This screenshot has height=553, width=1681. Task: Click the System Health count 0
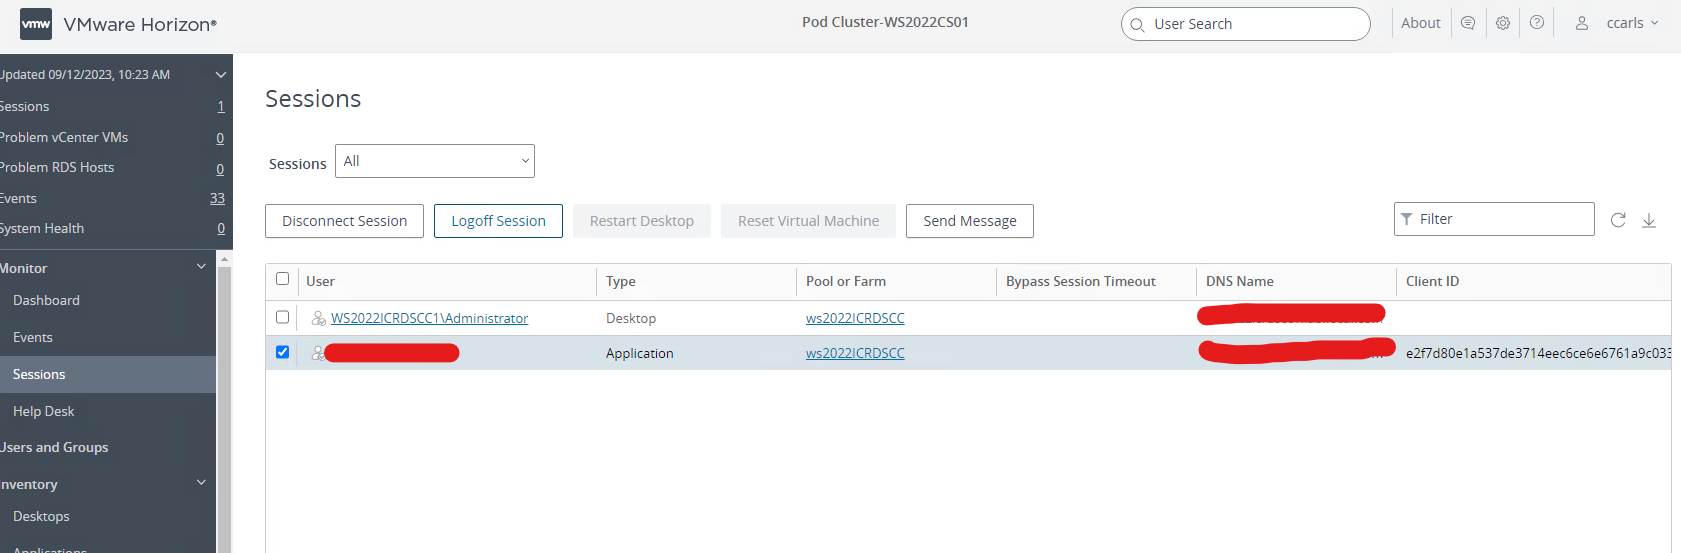[221, 229]
